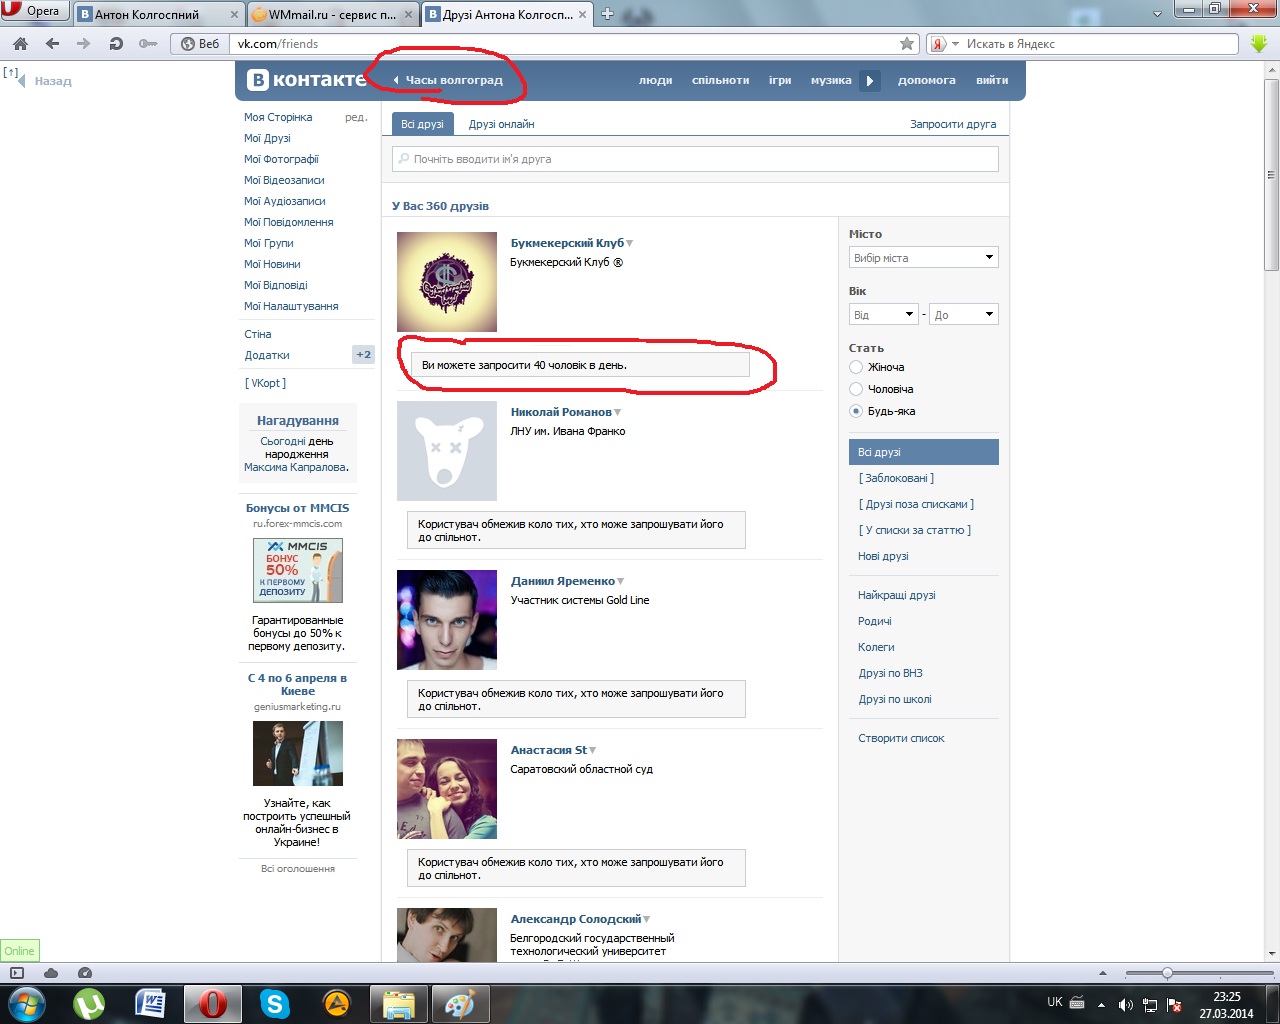Screen dimensions: 1280x1024
Task: Open the Мої Повідомлення menu item
Action: 289,222
